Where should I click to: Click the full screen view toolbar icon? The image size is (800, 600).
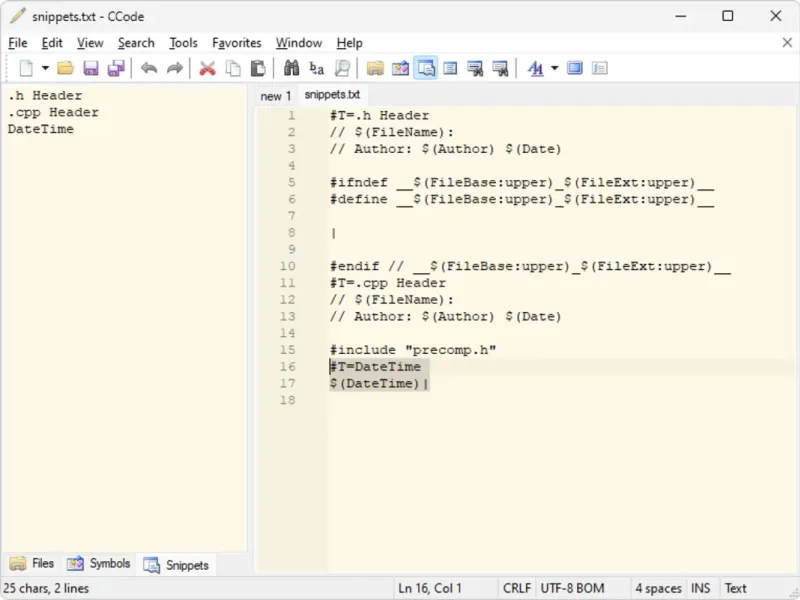point(574,68)
